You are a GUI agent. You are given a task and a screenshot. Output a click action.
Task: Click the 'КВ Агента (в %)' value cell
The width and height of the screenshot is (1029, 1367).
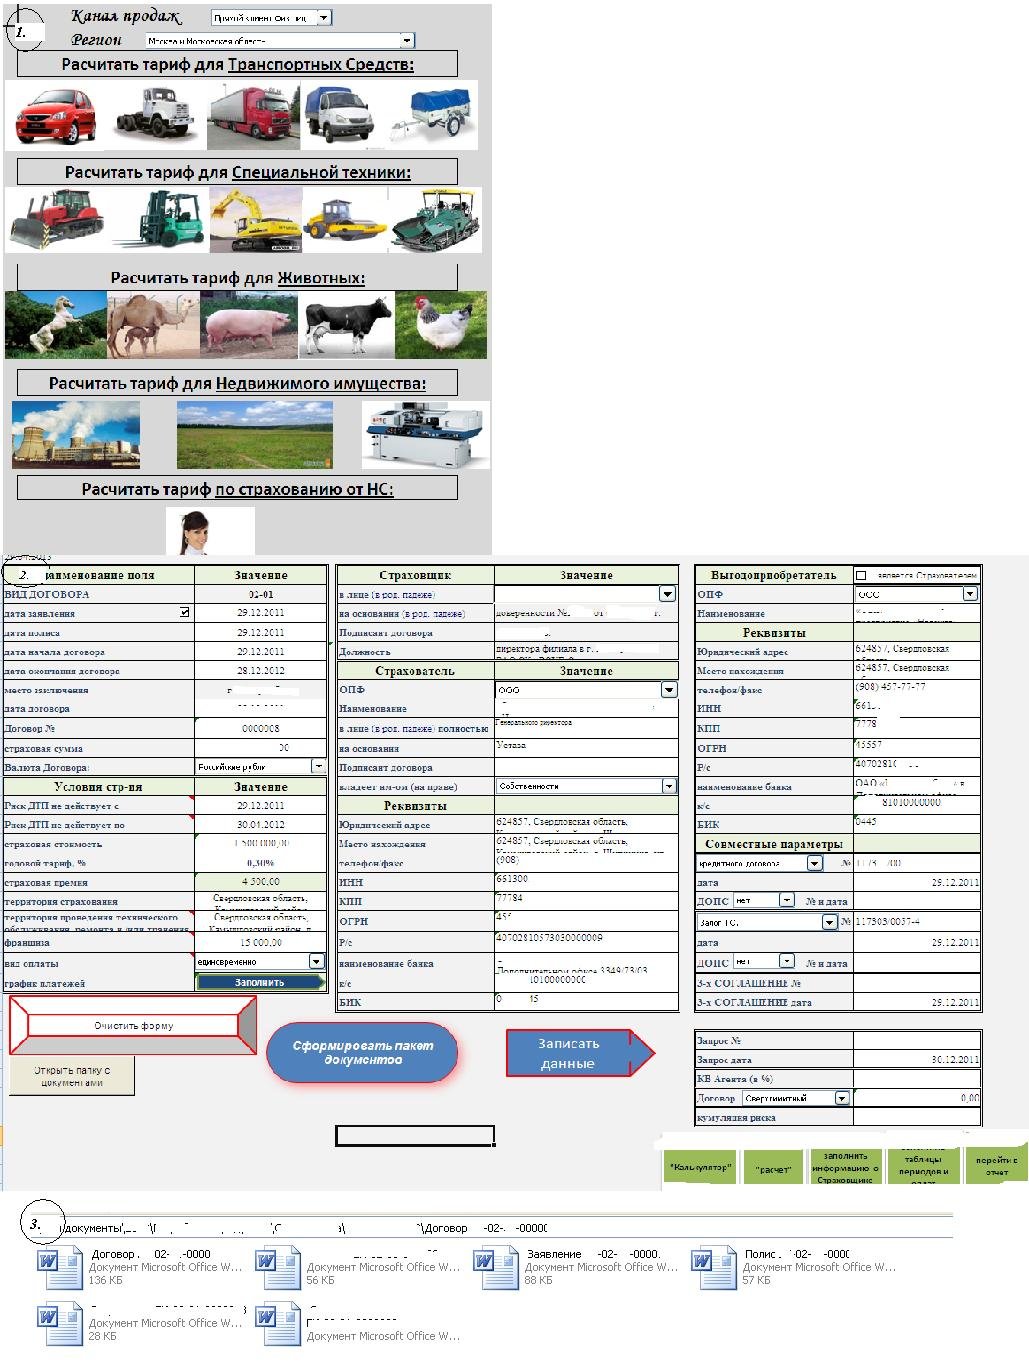pyautogui.click(x=917, y=1079)
